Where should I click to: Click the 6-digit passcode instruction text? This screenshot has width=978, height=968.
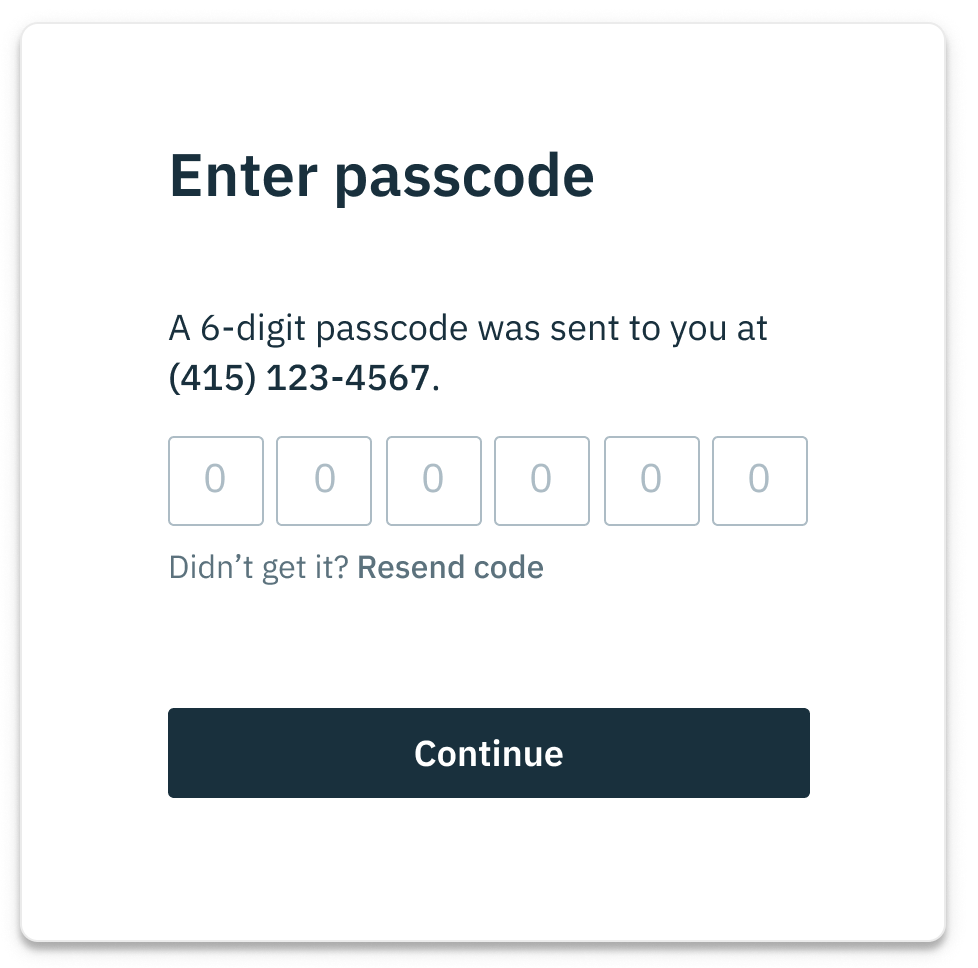[x=468, y=328]
